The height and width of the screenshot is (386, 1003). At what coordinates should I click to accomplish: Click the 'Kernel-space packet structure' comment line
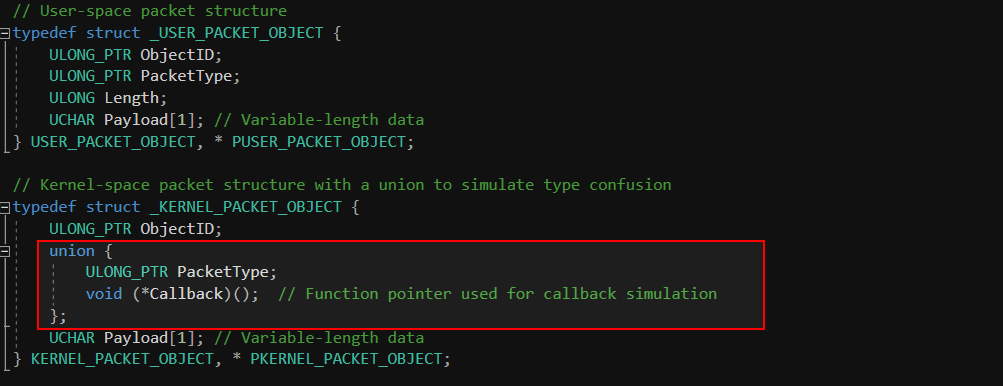point(342,185)
